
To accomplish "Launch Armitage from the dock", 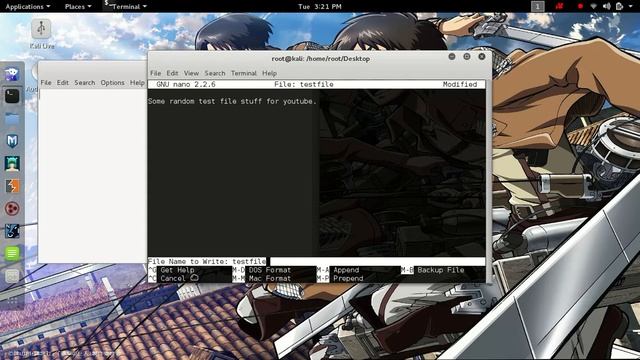I will pyautogui.click(x=12, y=164).
